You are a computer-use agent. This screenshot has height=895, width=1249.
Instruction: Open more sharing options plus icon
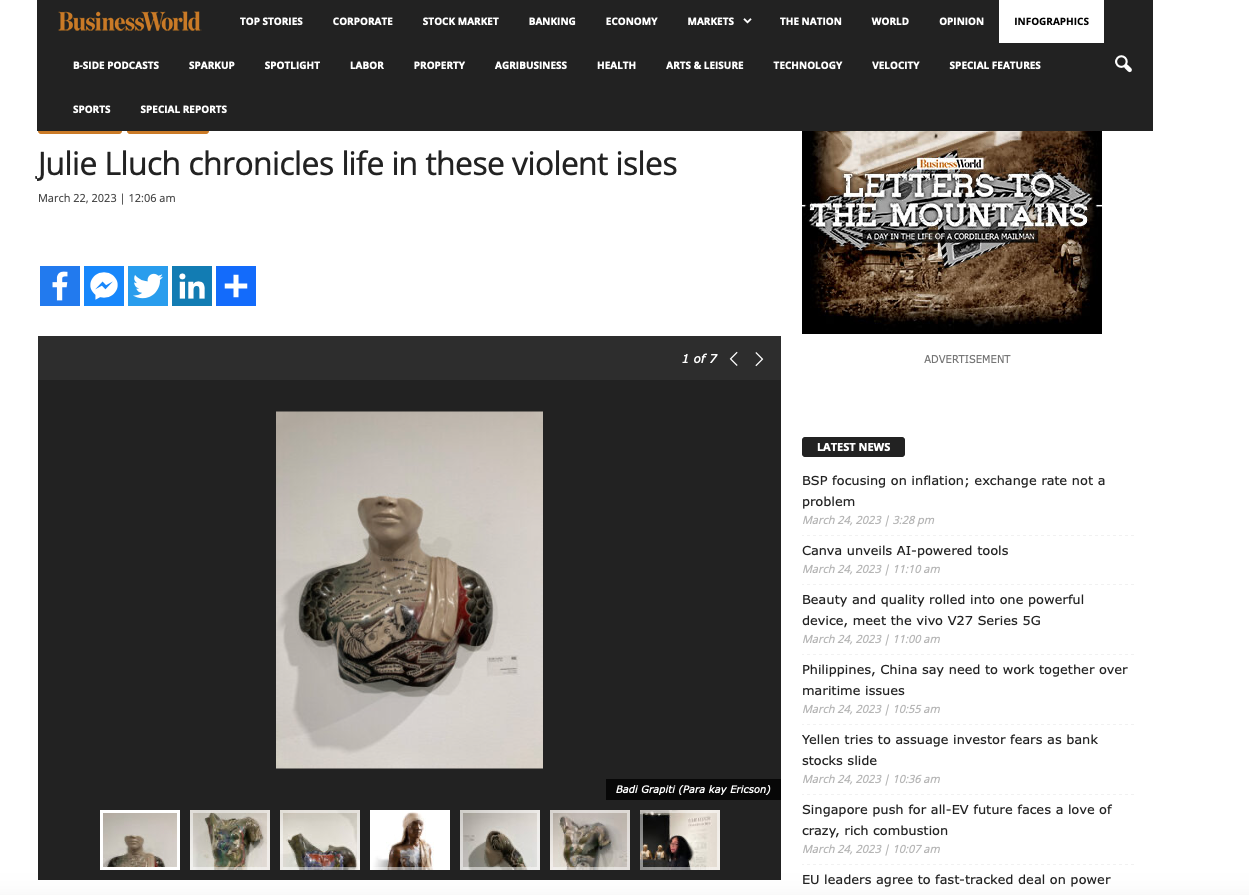pos(236,286)
